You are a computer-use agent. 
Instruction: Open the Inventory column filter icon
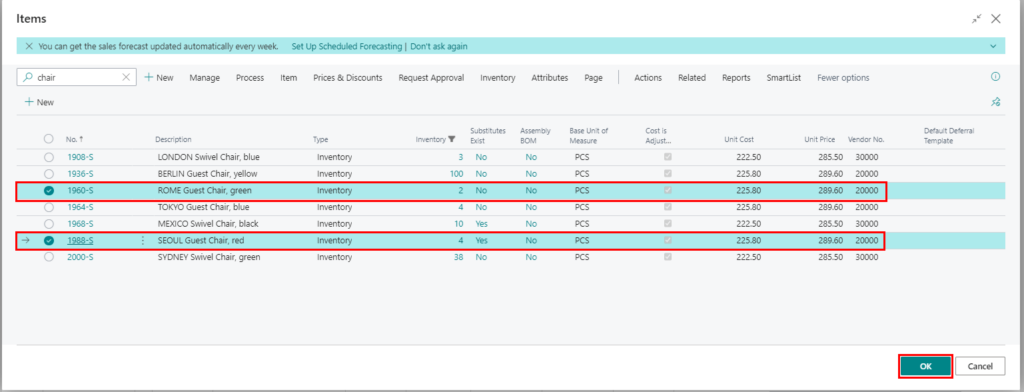[451, 139]
